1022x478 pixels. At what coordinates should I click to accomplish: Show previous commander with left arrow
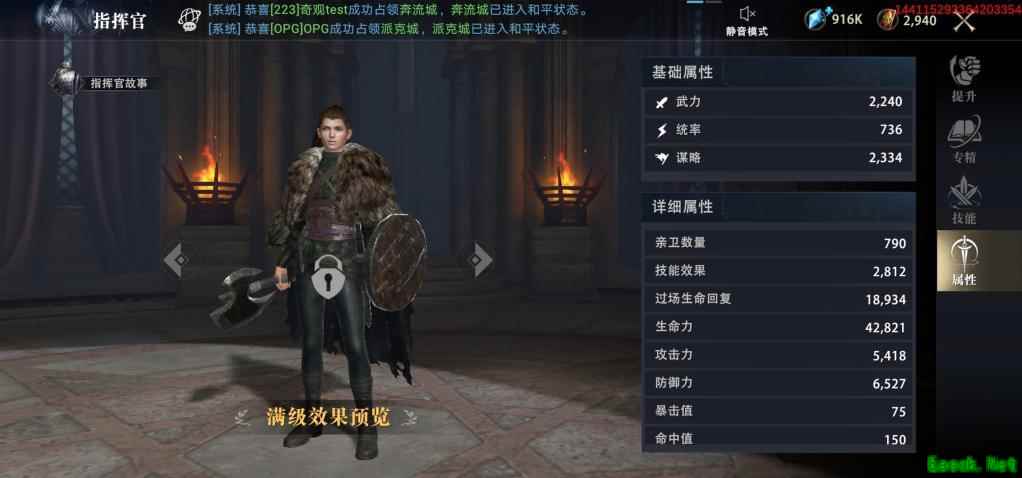coord(176,260)
